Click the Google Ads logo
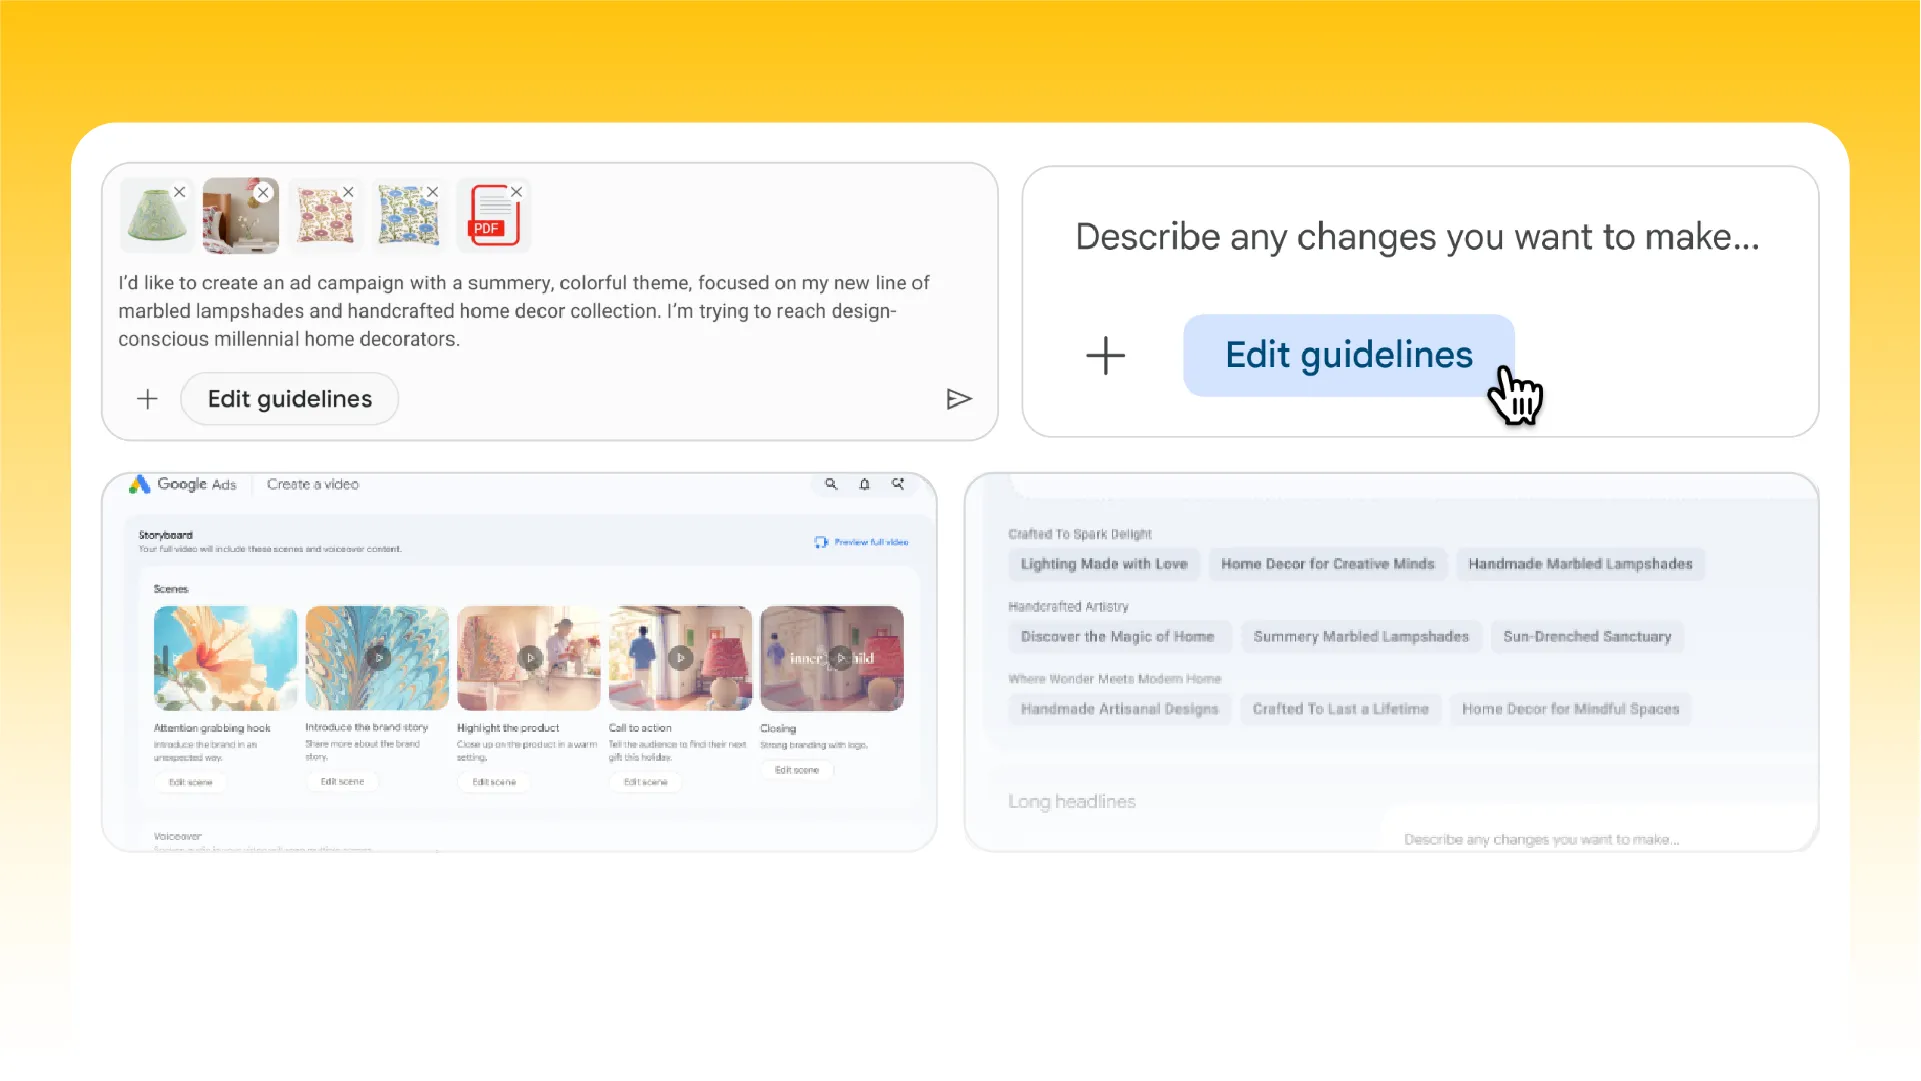 coord(183,484)
